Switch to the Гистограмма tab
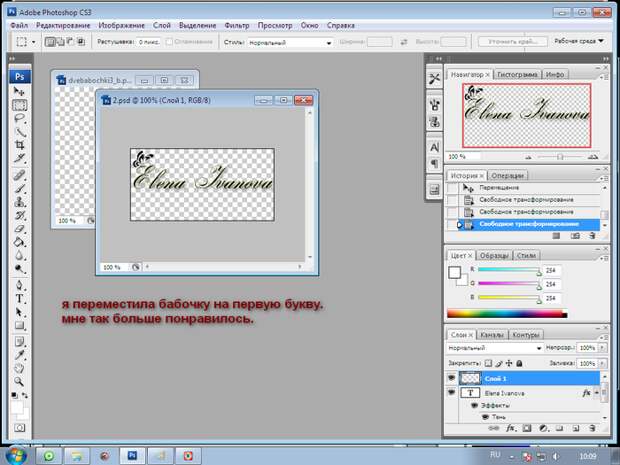 click(x=517, y=74)
